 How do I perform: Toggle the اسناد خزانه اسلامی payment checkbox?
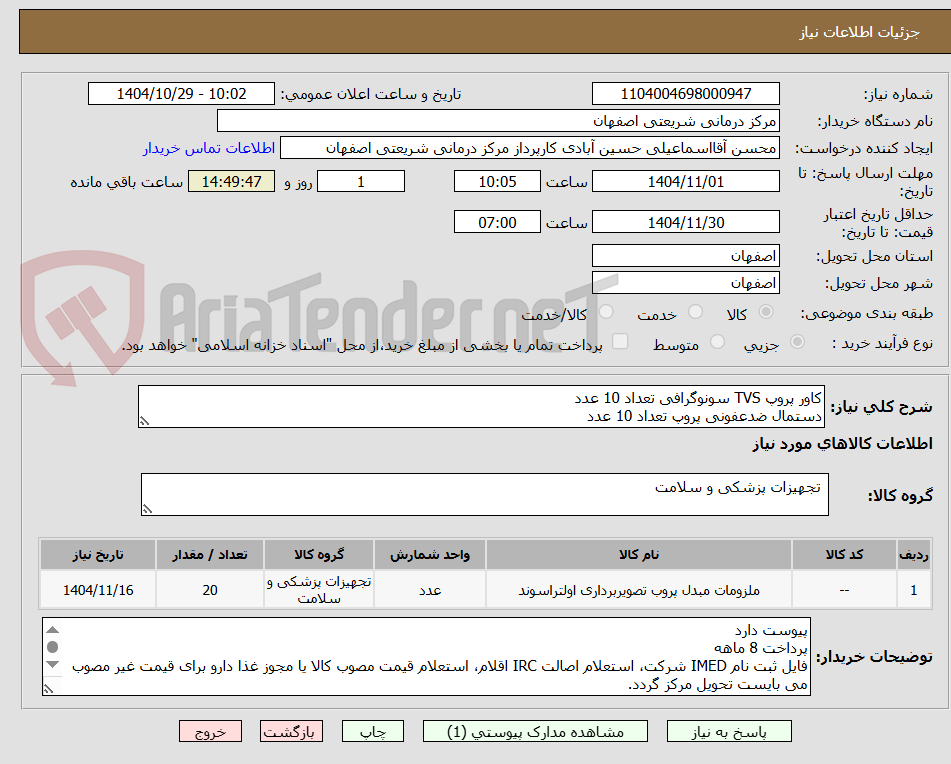[620, 341]
